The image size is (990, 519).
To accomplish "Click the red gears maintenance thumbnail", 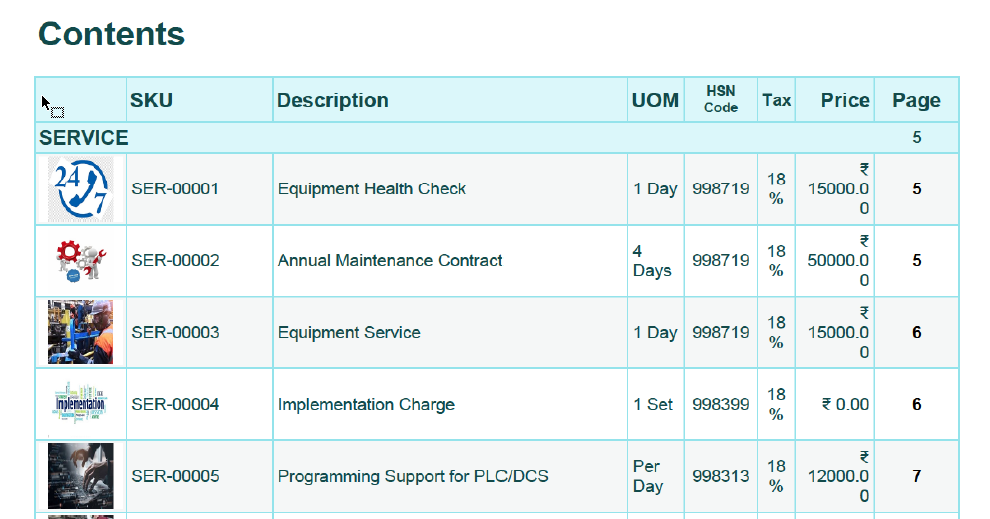I will point(80,261).
